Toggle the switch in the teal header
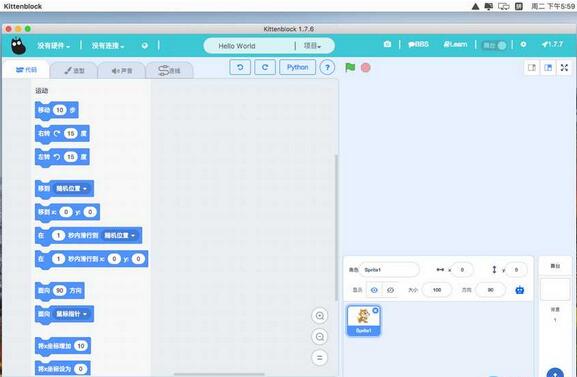The width and height of the screenshot is (577, 377). pyautogui.click(x=494, y=45)
